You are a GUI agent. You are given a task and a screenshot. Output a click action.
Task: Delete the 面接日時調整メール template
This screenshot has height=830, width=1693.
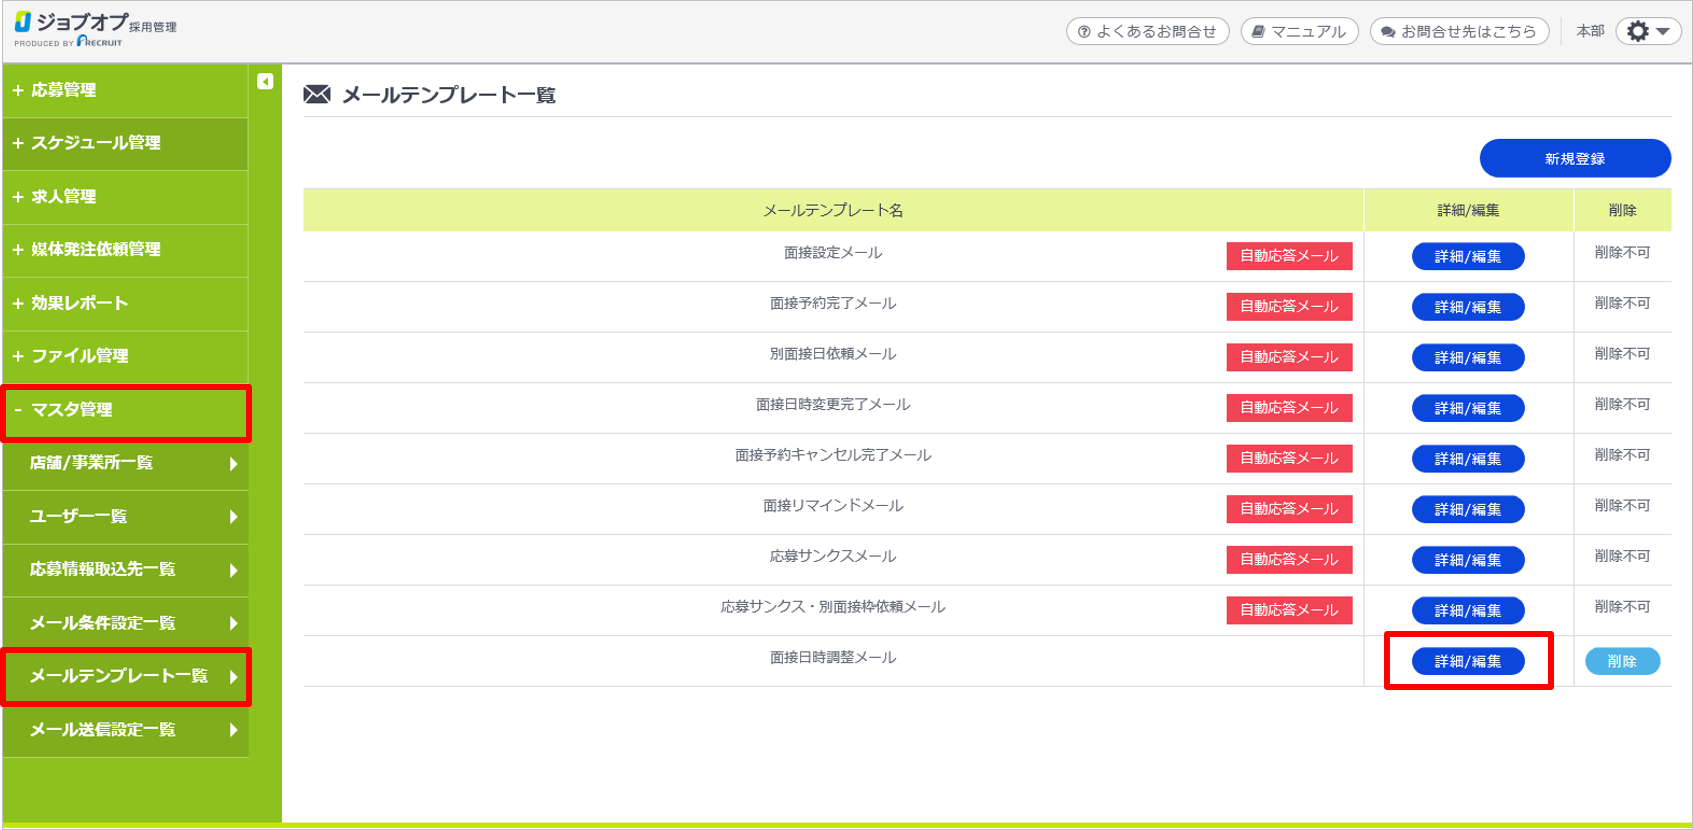pyautogui.click(x=1622, y=661)
